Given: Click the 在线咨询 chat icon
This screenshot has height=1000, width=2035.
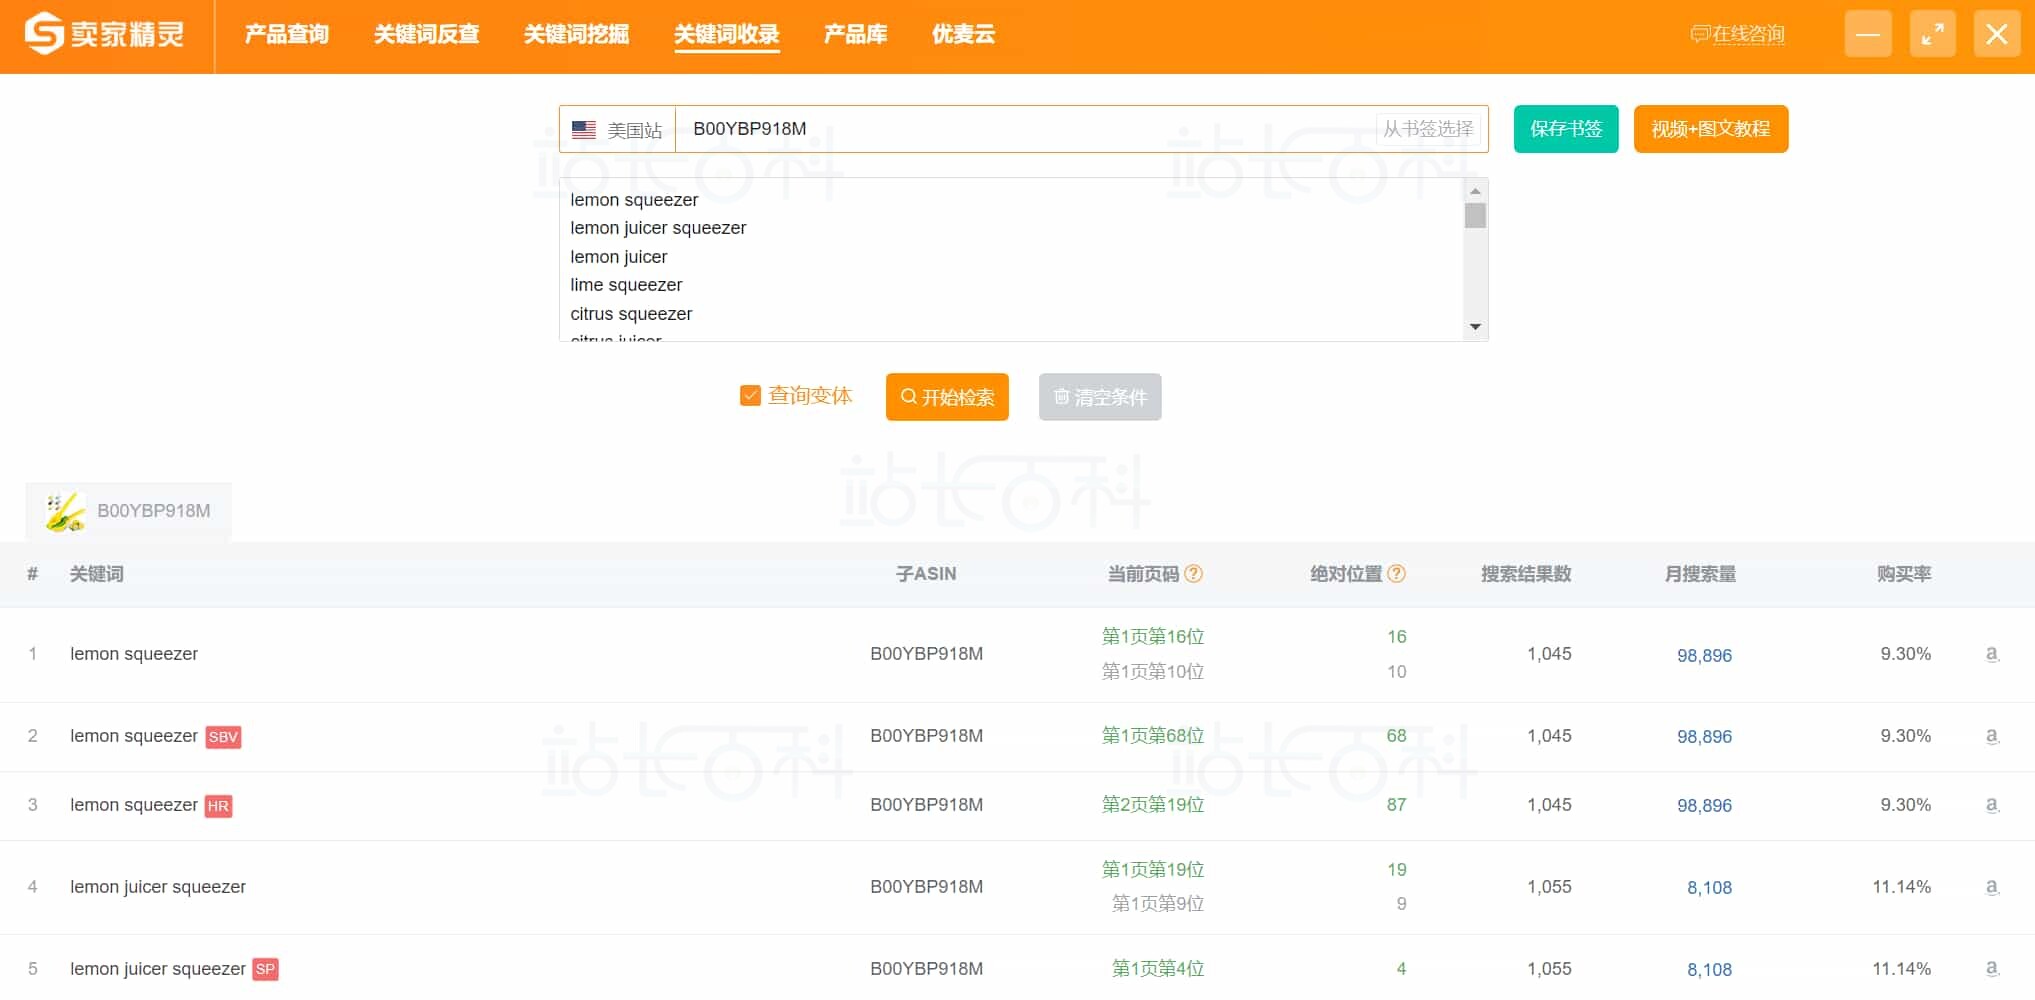Looking at the screenshot, I should pos(1699,35).
